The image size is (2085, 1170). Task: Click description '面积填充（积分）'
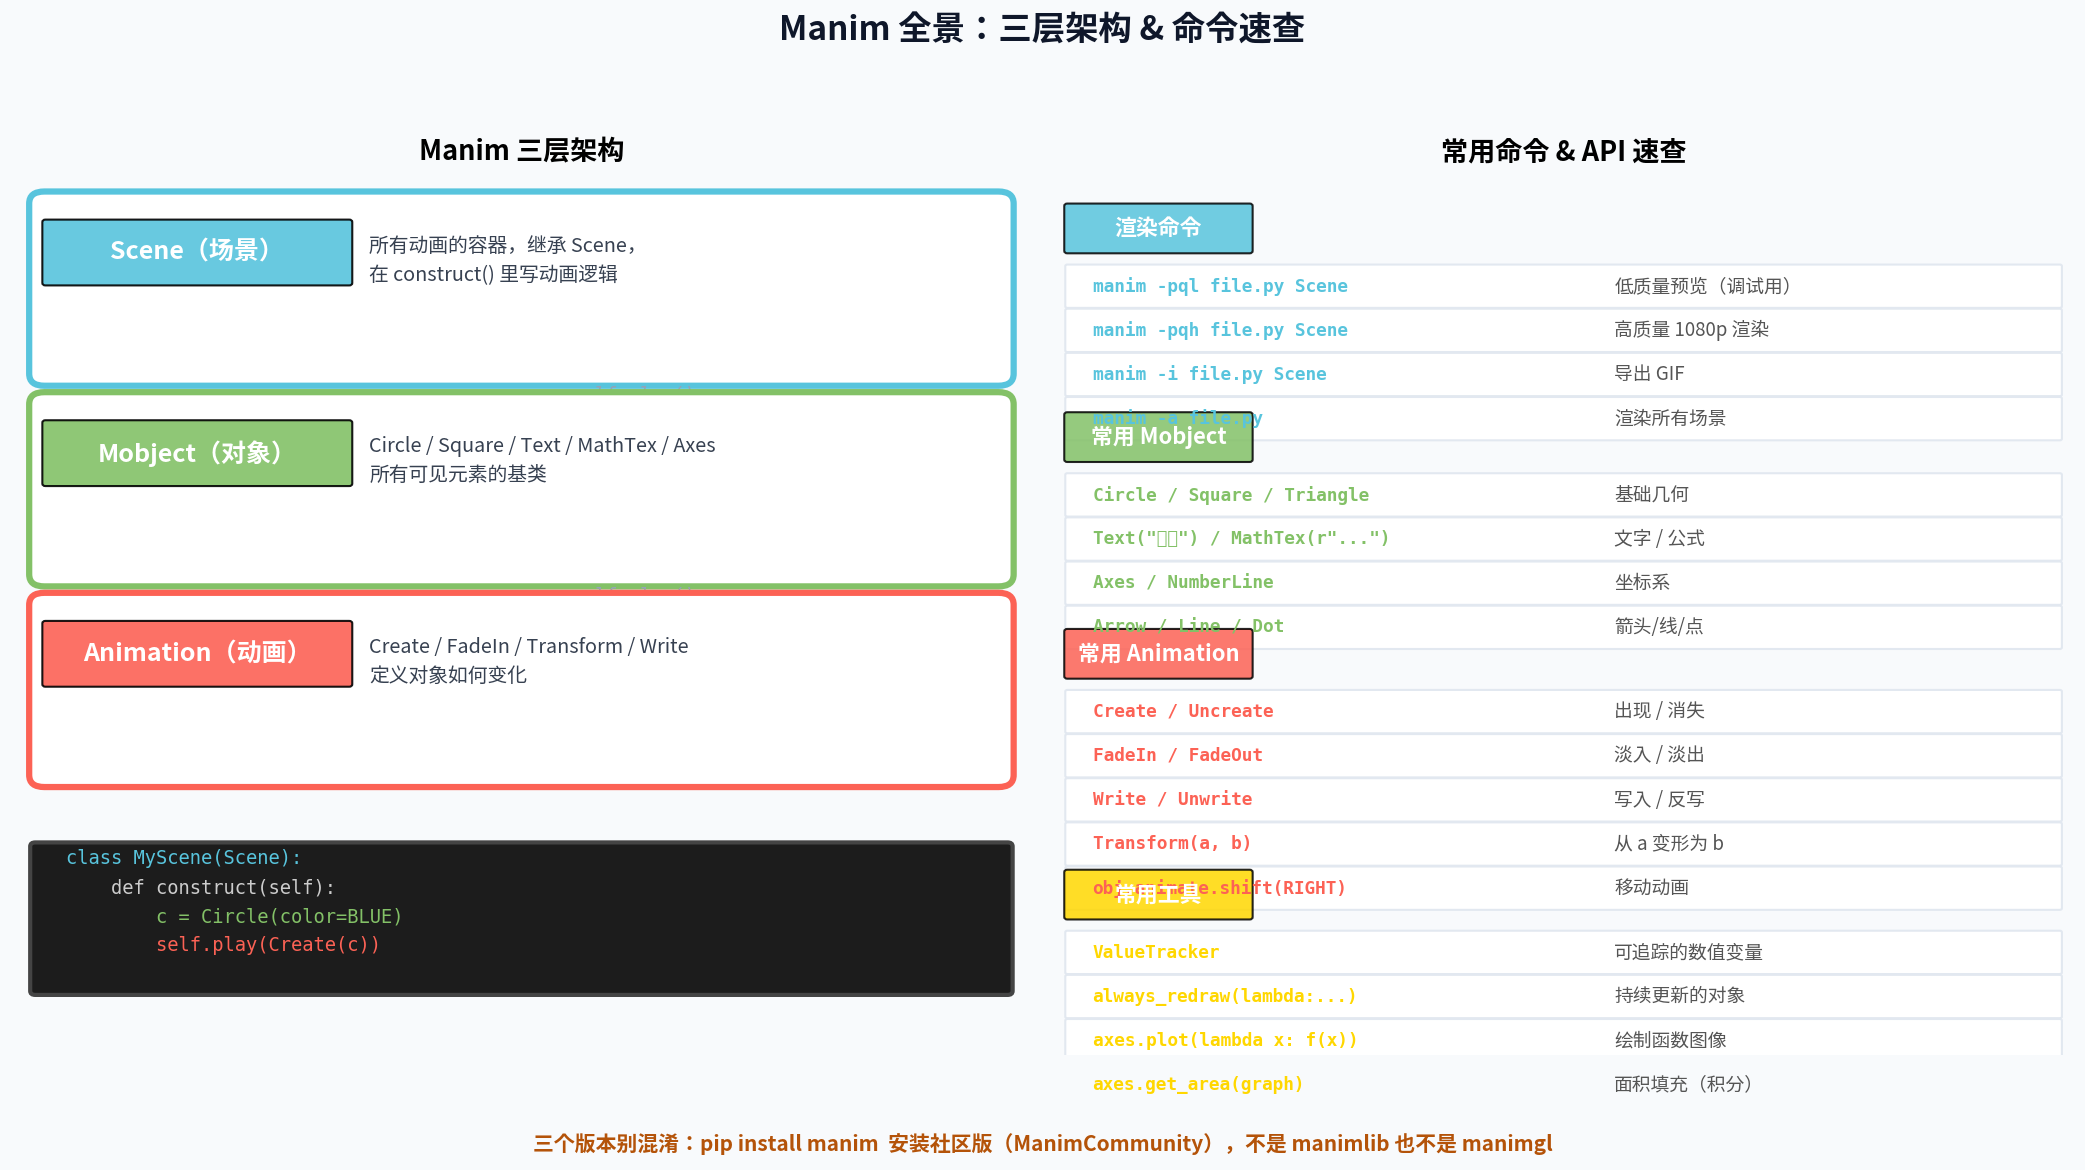[x=1683, y=1084]
